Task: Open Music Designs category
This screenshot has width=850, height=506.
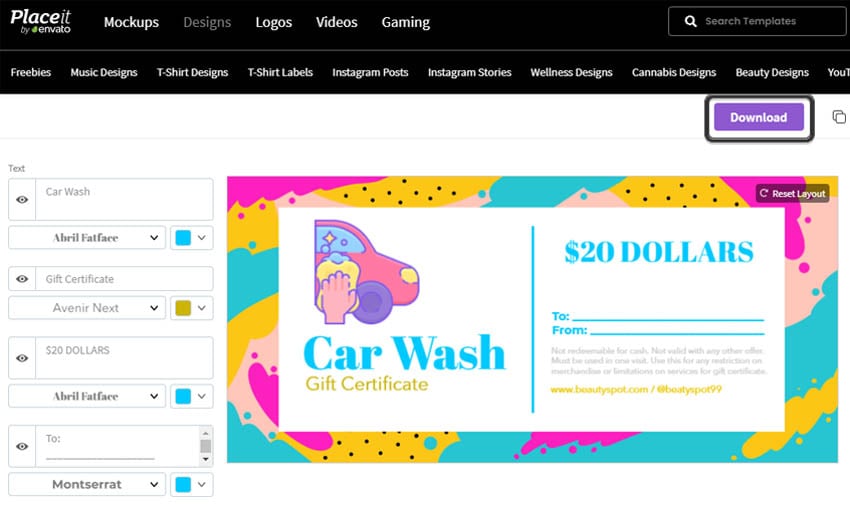Action: 104,72
